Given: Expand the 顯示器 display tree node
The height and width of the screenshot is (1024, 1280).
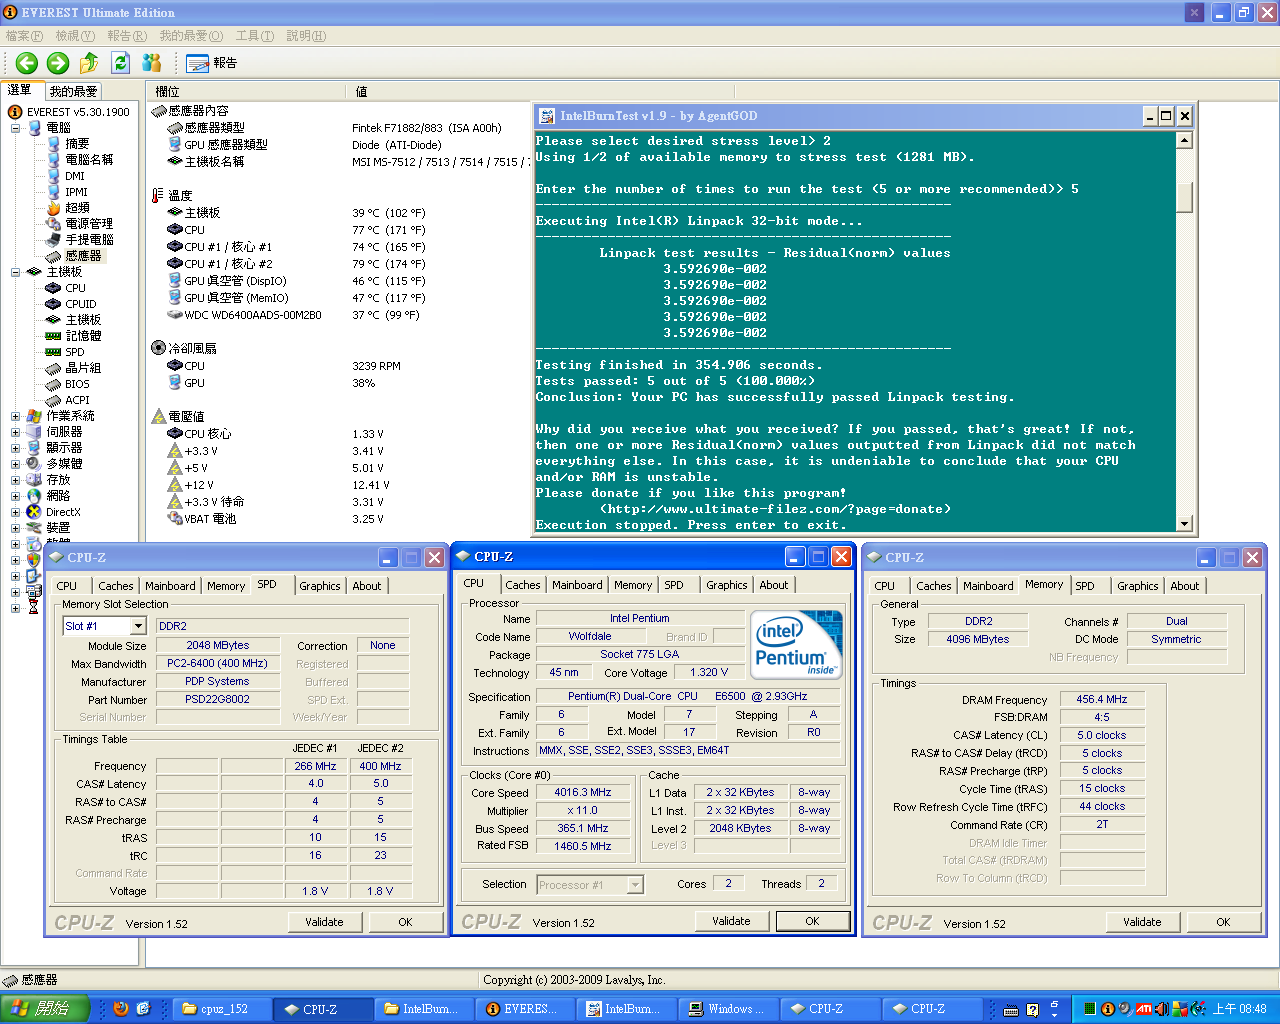Looking at the screenshot, I should [15, 448].
